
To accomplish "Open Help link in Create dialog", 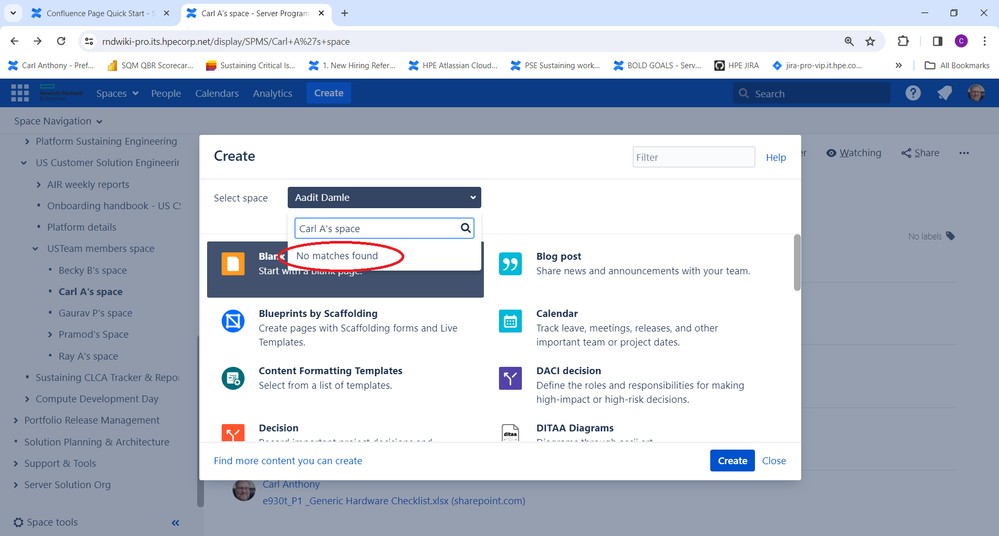I will [775, 157].
